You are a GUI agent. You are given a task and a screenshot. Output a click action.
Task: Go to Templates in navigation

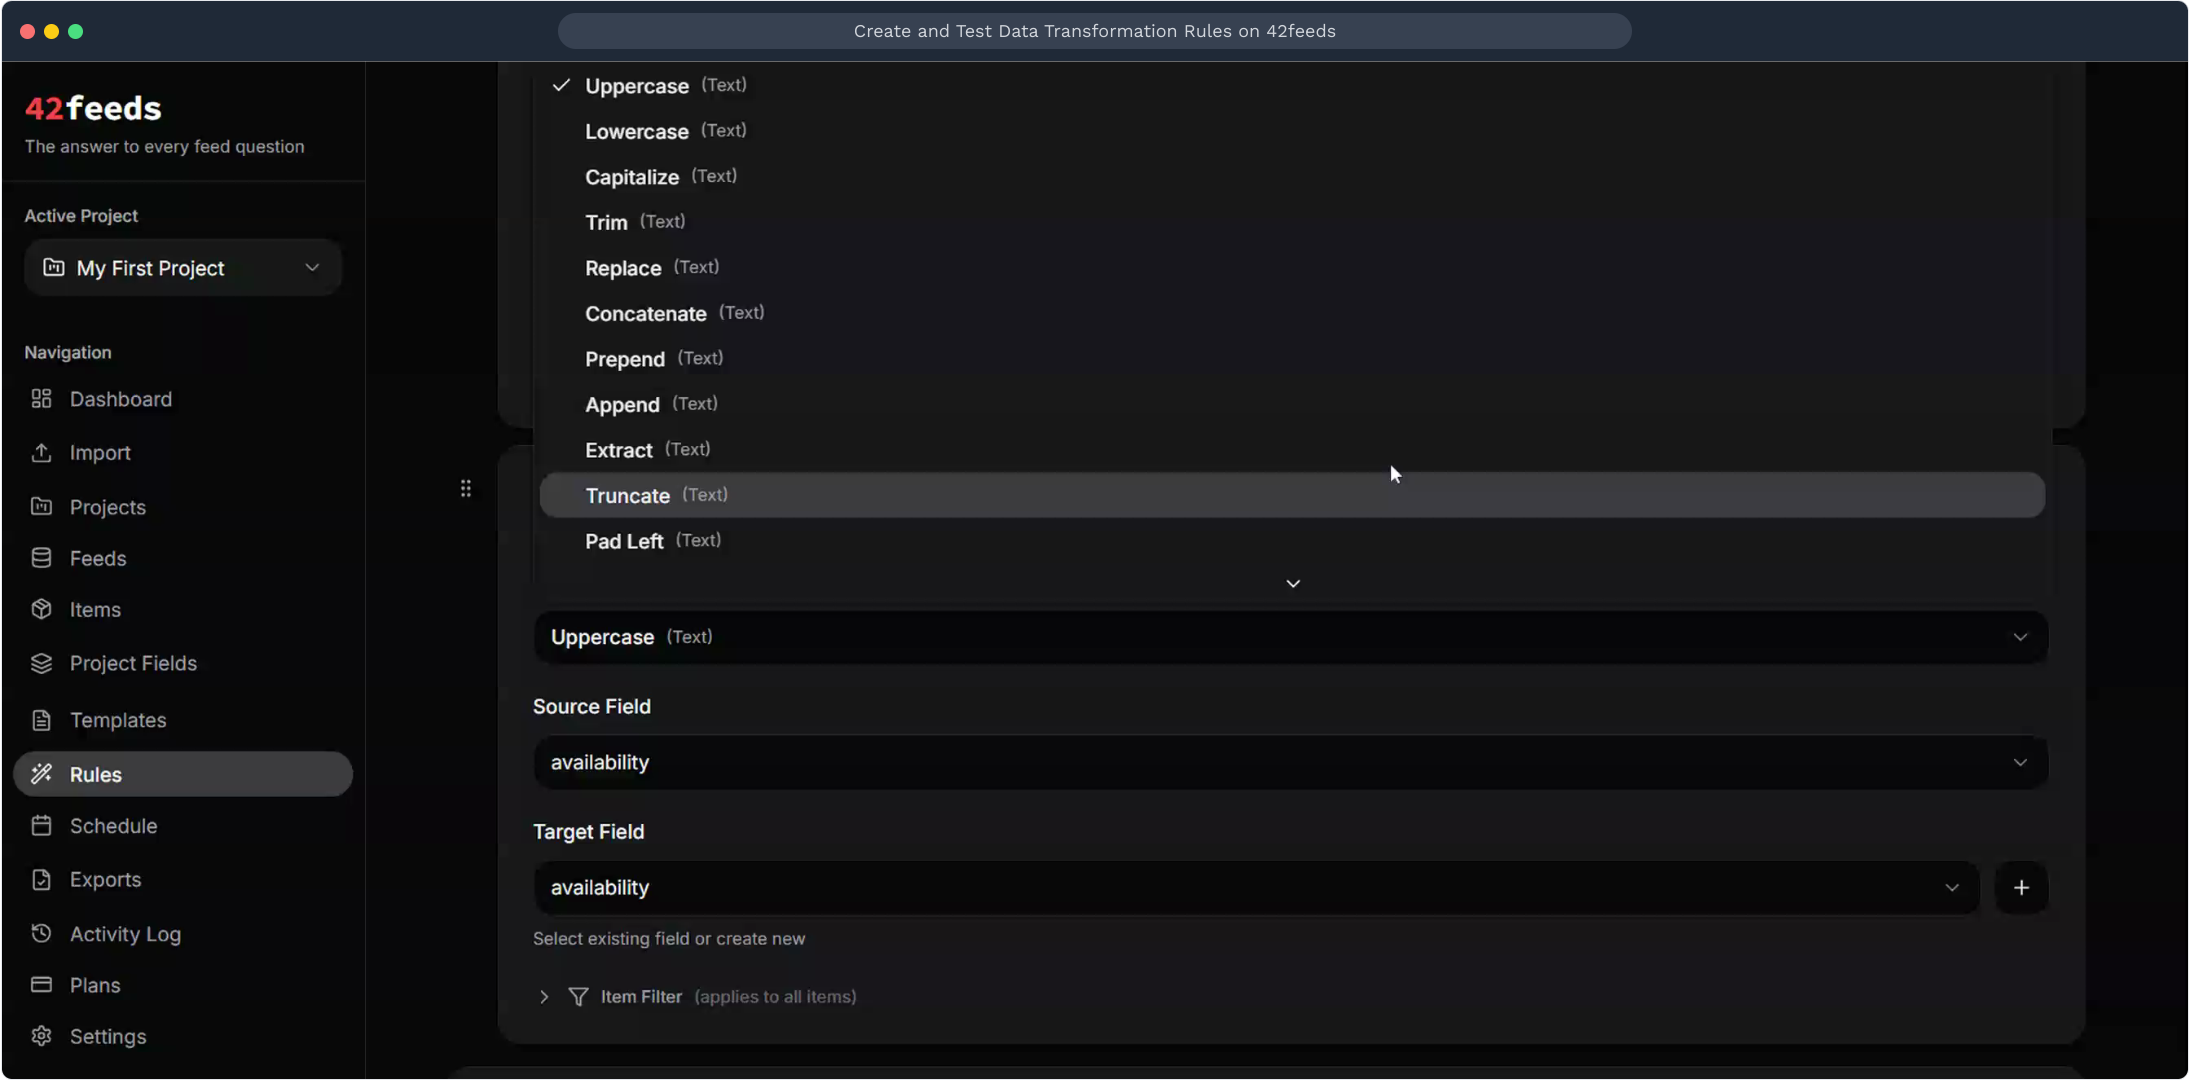click(x=118, y=720)
